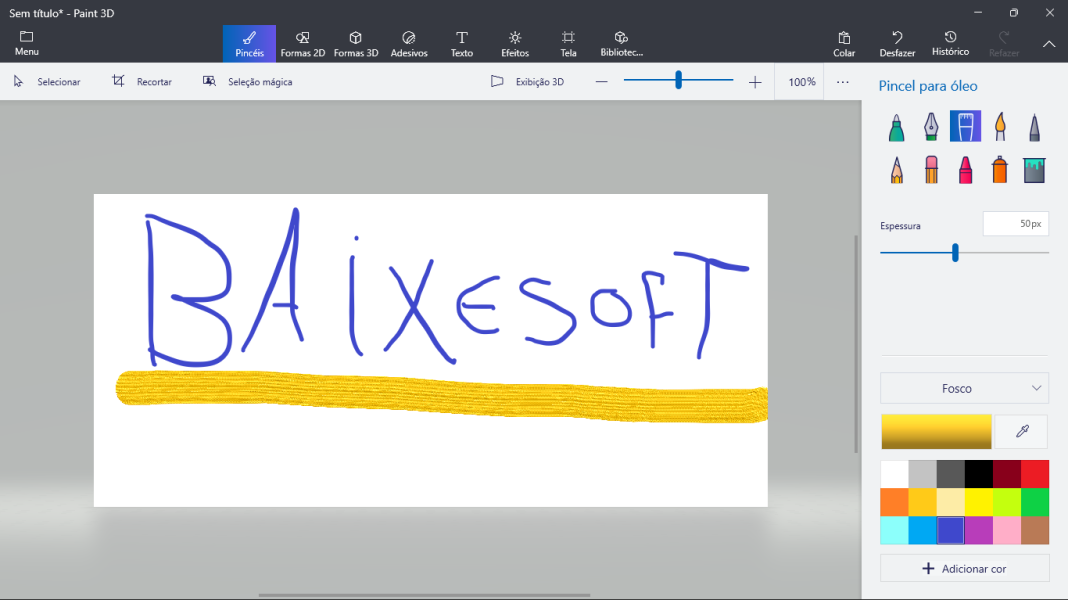The height and width of the screenshot is (600, 1068).
Task: Select the Pencil tool
Action: [x=896, y=170]
